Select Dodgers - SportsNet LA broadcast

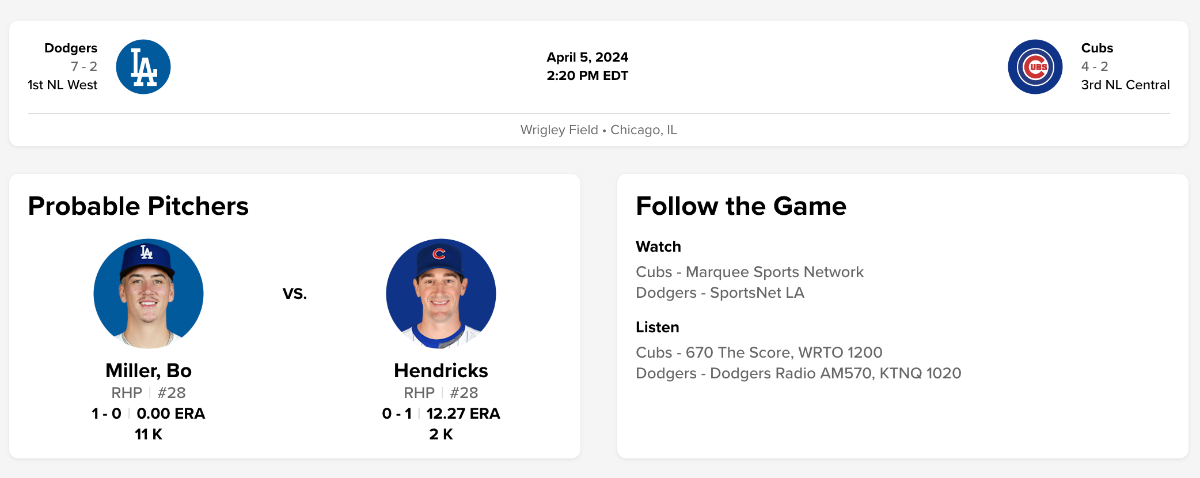pos(720,293)
